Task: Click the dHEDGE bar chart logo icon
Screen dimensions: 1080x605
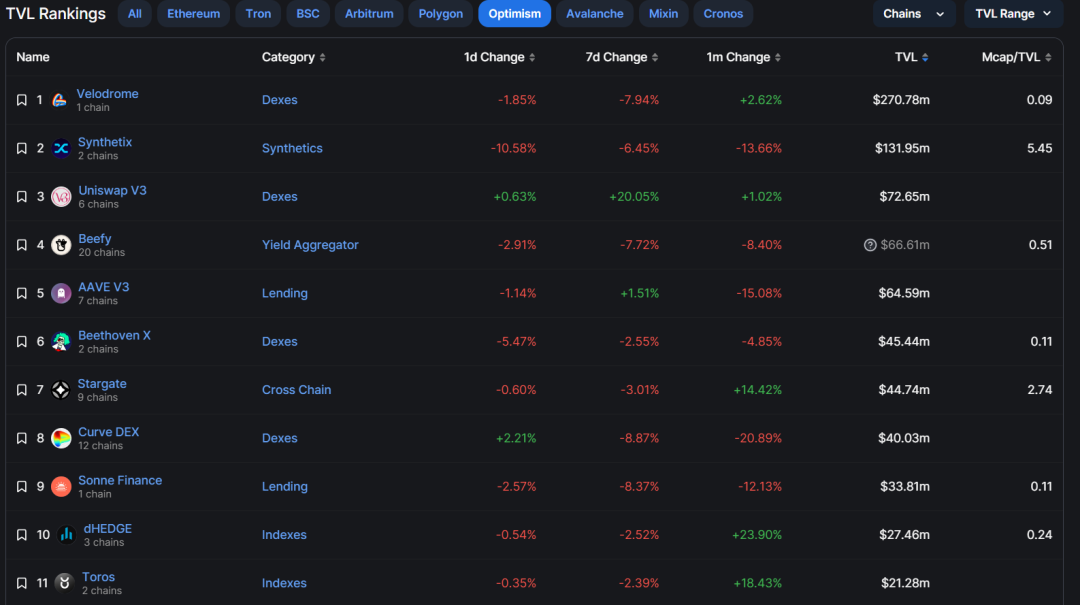Action: [67, 535]
